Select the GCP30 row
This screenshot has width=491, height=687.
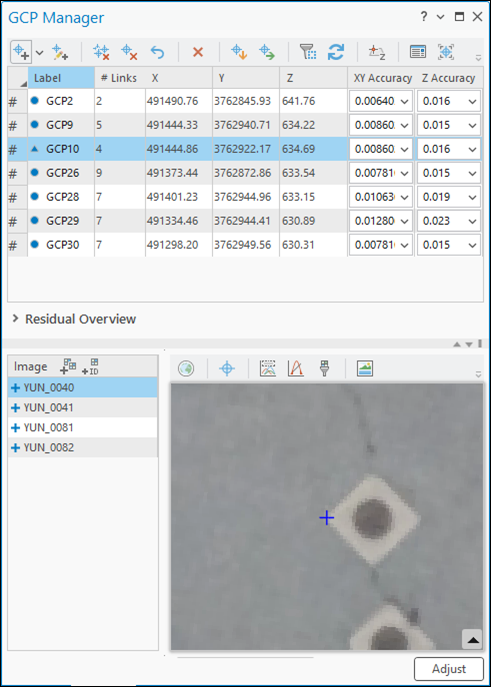[x=245, y=245]
